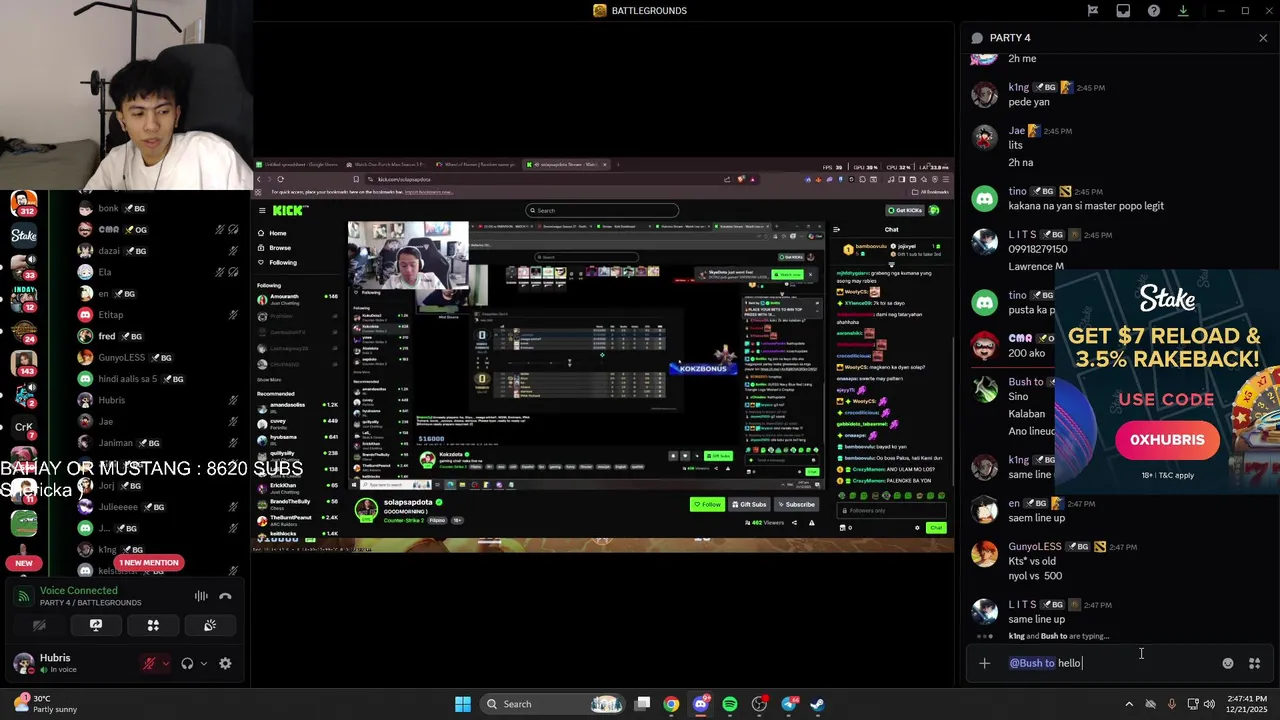Viewport: 1280px width, 720px height.
Task: Toggle the muted microphone in the user panel
Action: pyautogui.click(x=149, y=663)
